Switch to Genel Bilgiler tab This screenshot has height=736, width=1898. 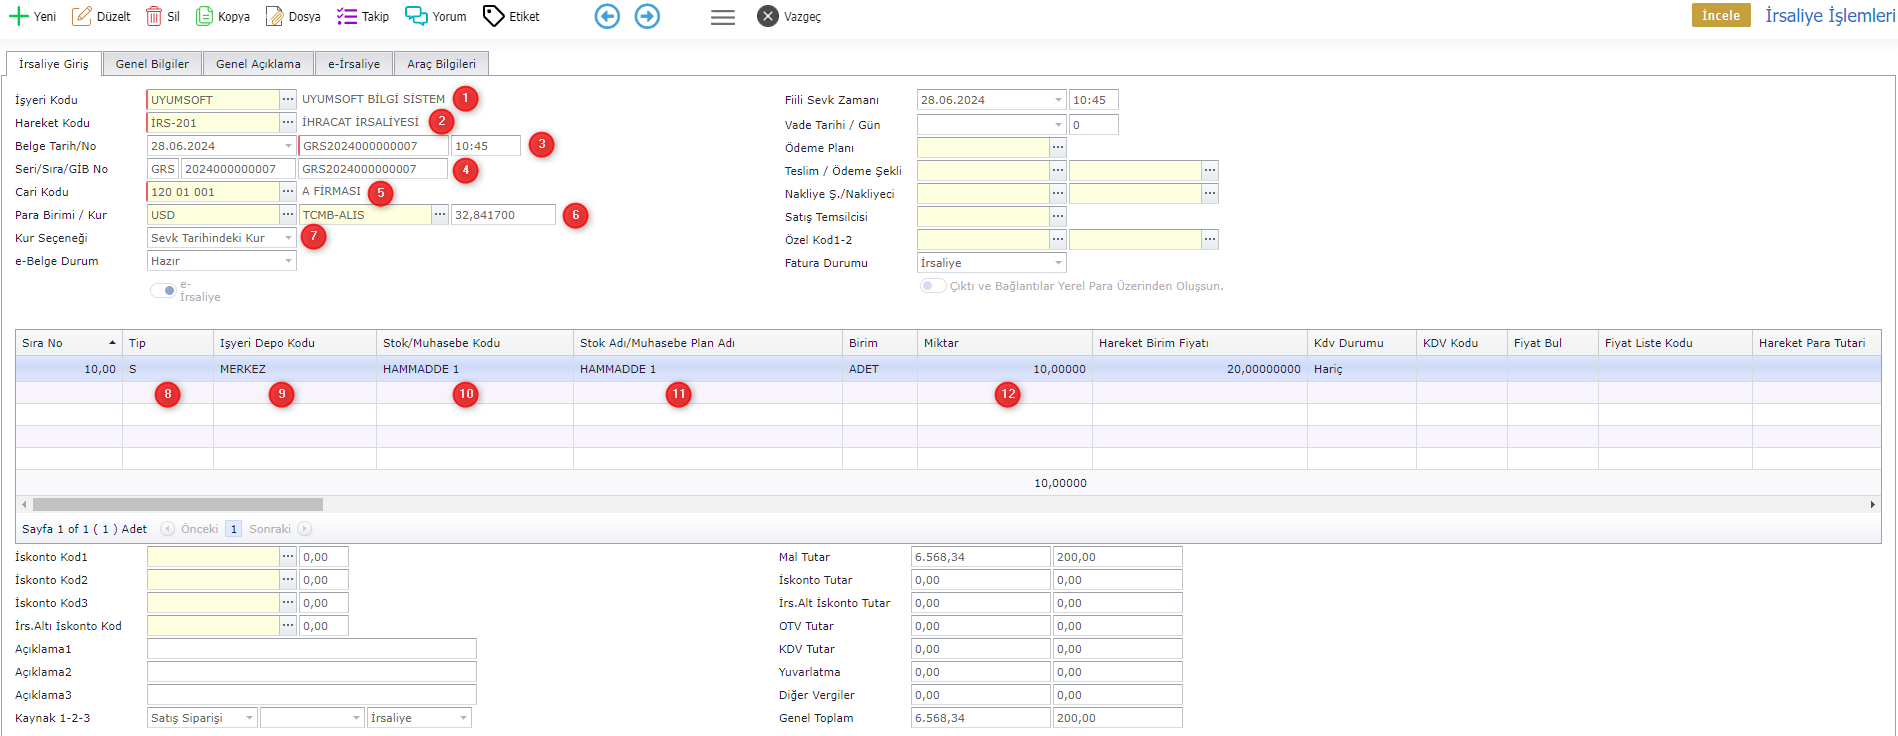pyautogui.click(x=152, y=64)
